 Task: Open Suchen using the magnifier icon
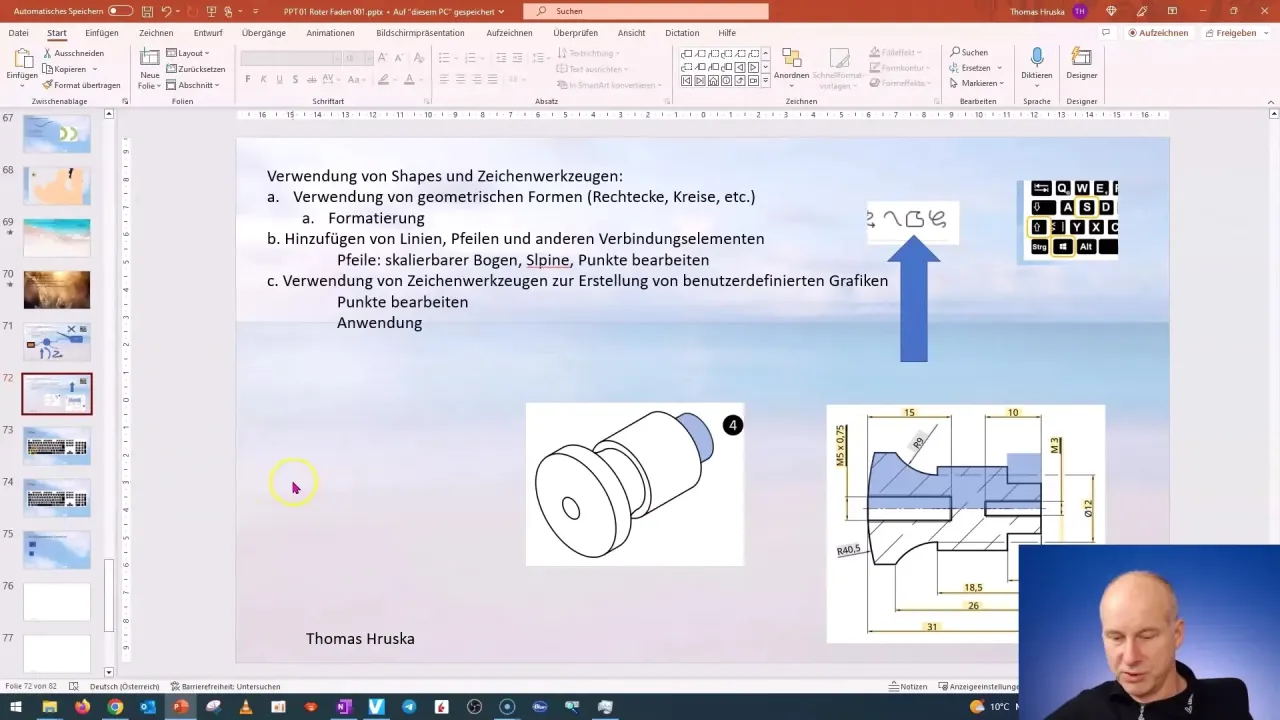(955, 52)
